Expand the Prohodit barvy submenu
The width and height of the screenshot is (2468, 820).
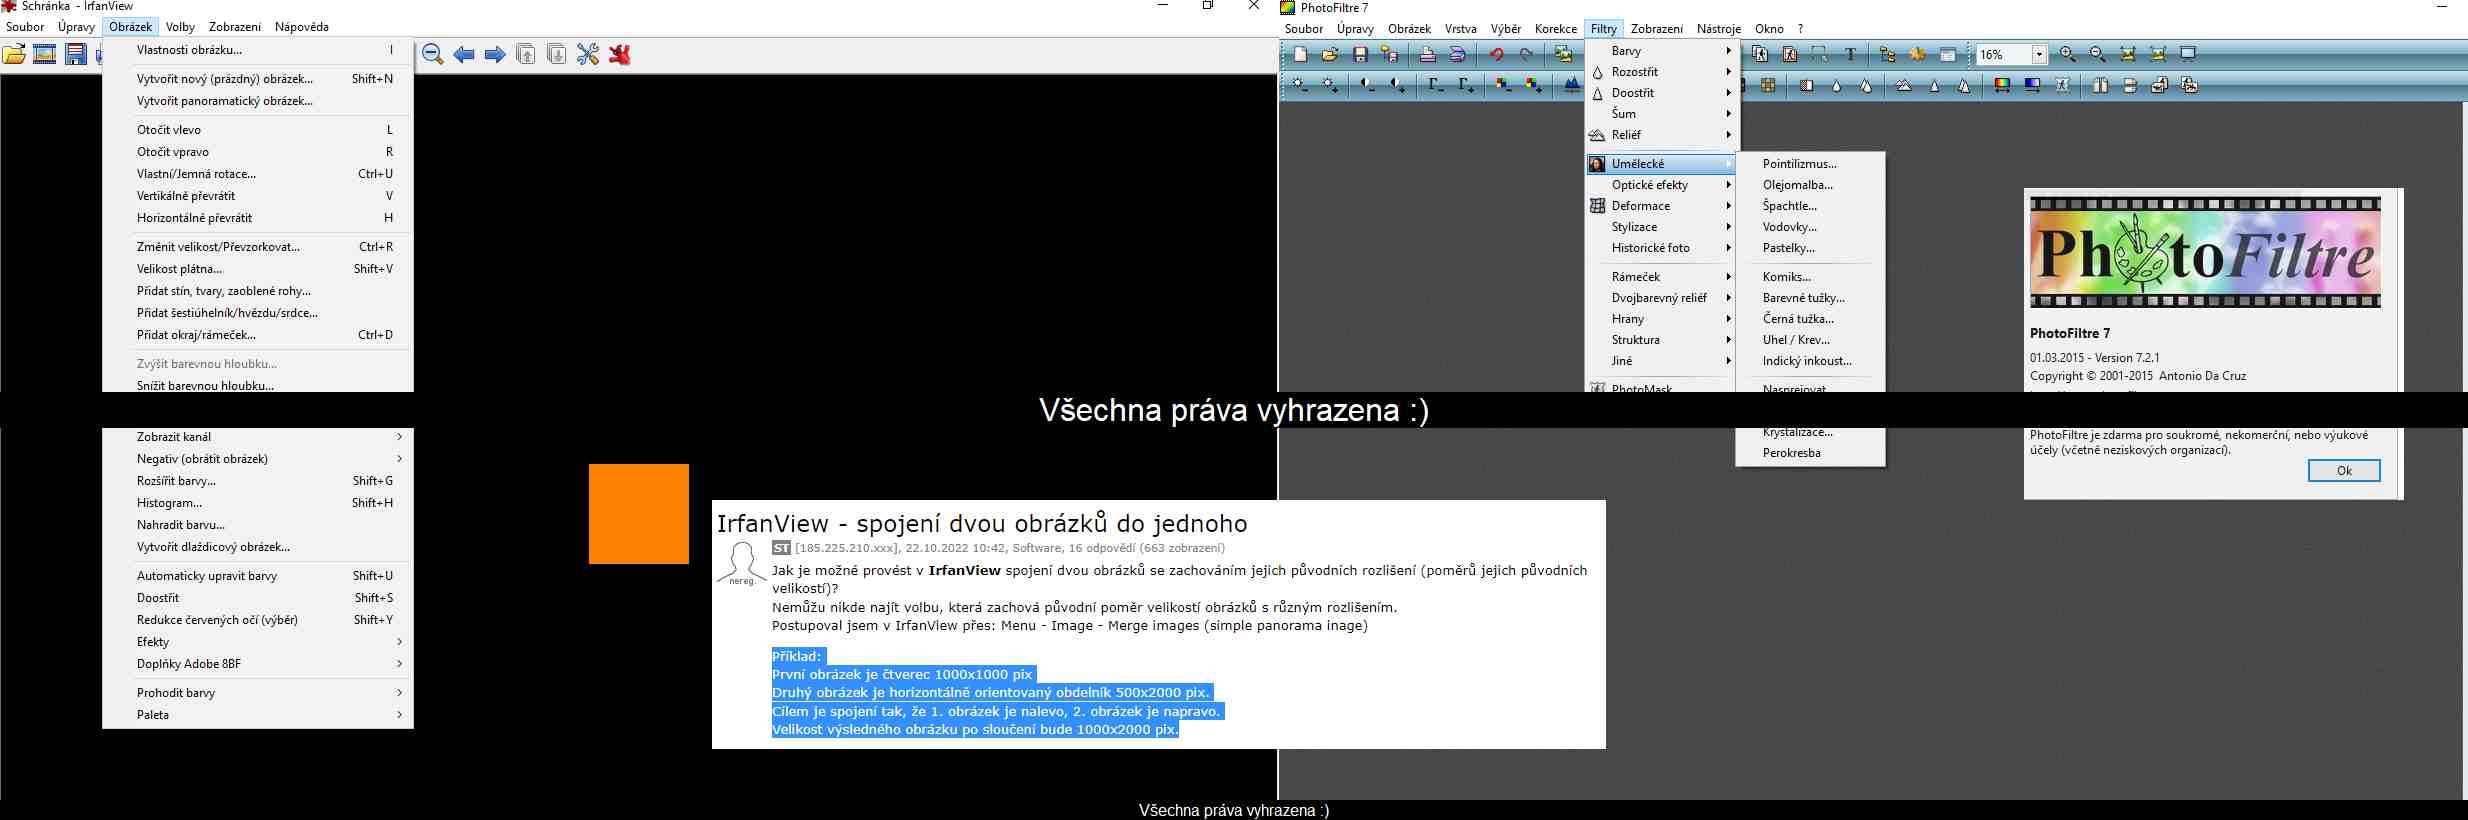coord(258,693)
